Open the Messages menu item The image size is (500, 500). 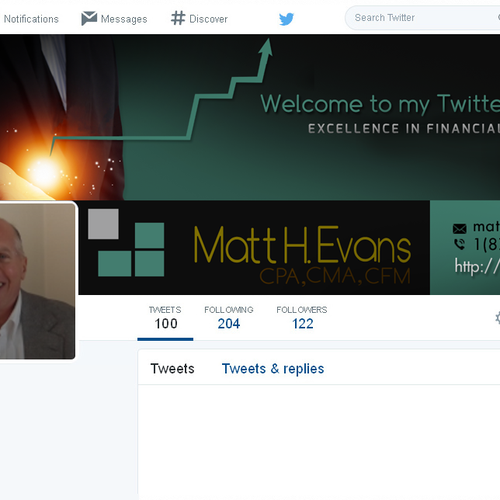pyautogui.click(x=114, y=19)
